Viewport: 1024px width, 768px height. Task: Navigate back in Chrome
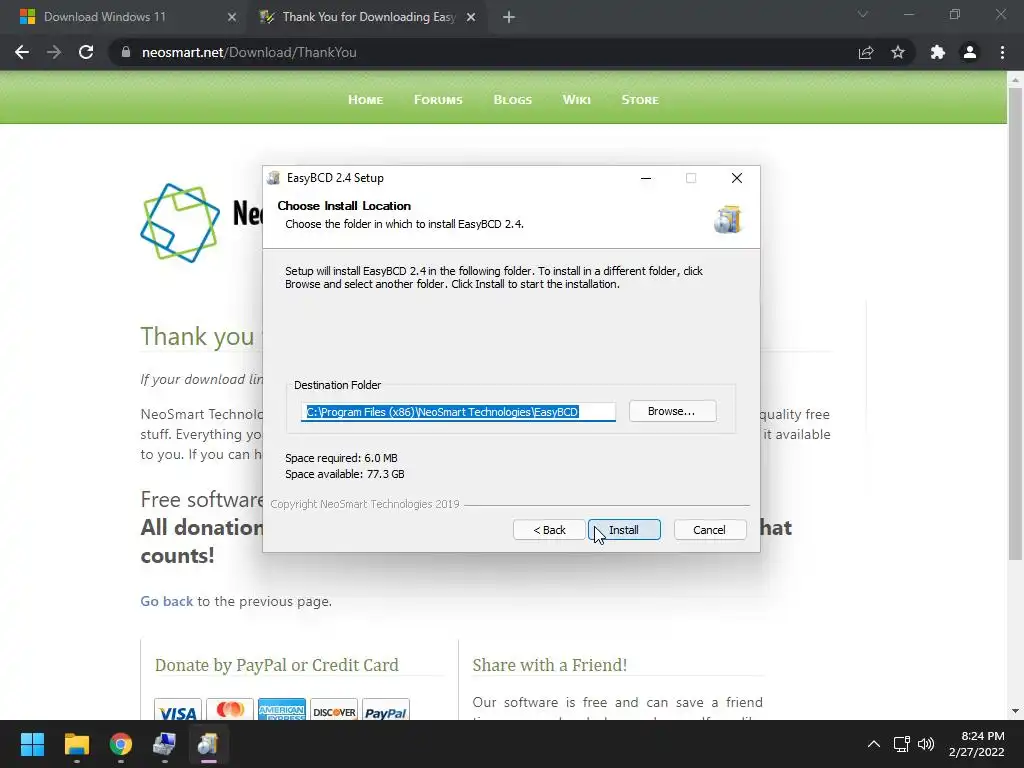tap(22, 52)
